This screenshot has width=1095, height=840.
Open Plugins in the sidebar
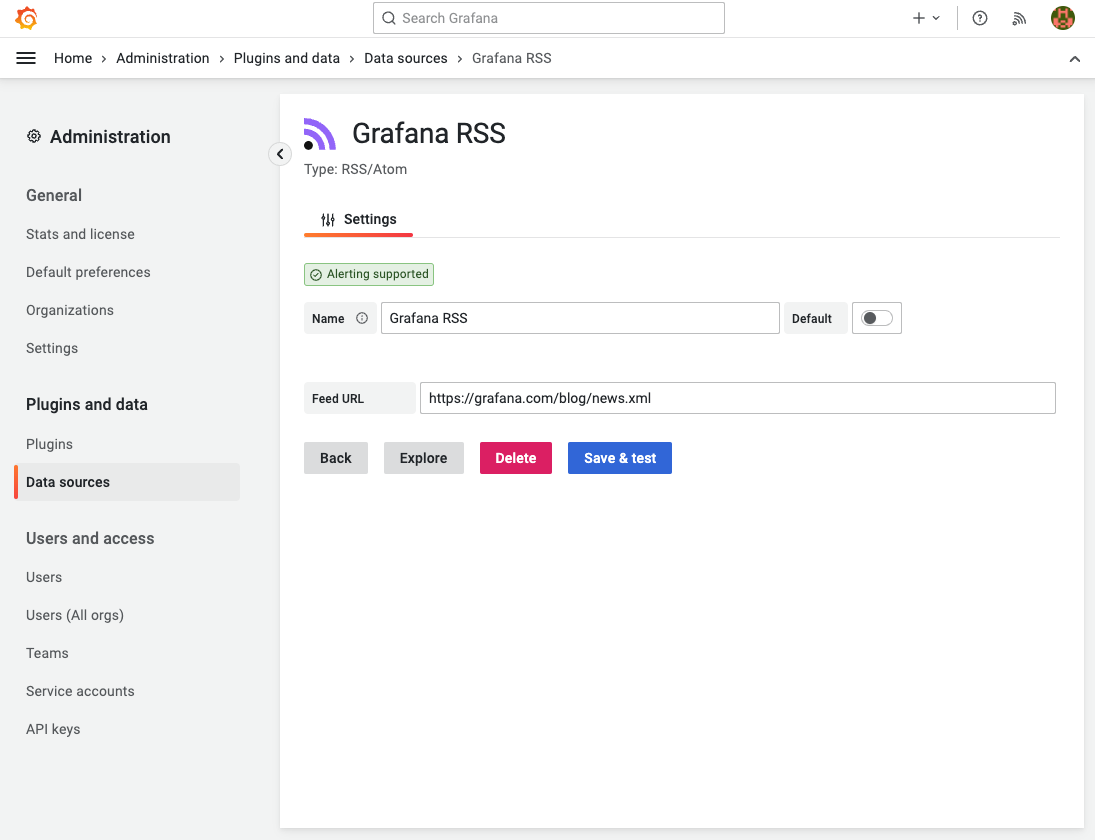point(49,444)
